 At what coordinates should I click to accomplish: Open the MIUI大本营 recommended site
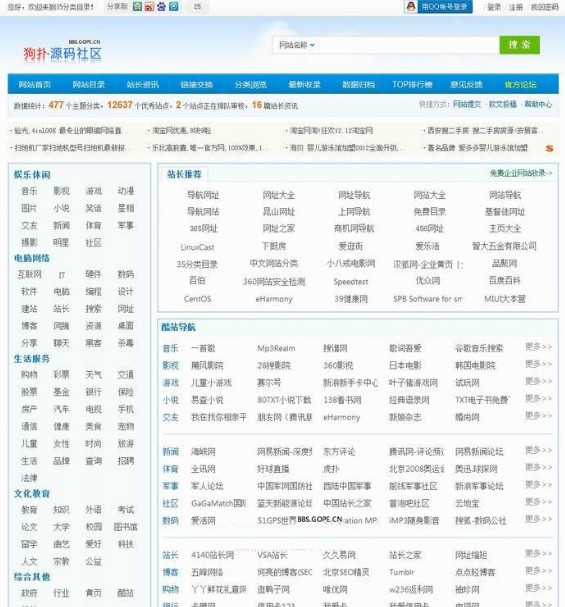pos(505,299)
